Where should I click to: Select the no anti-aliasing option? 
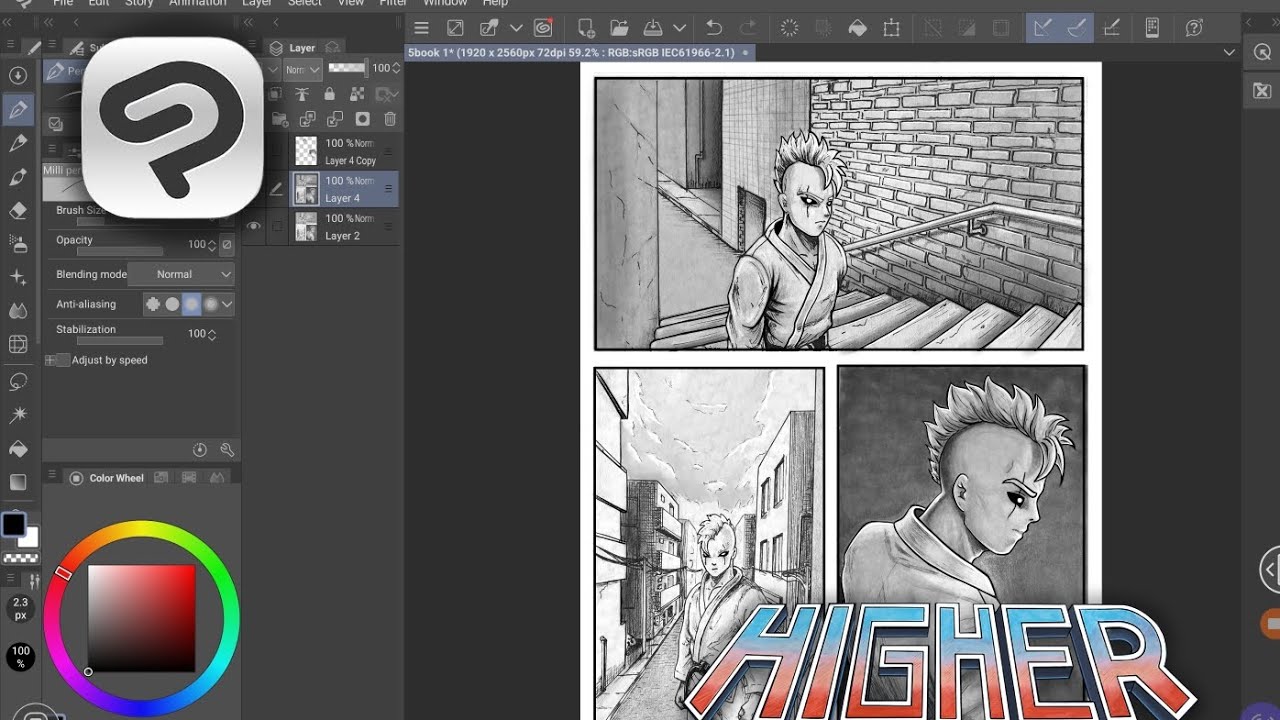pos(153,304)
